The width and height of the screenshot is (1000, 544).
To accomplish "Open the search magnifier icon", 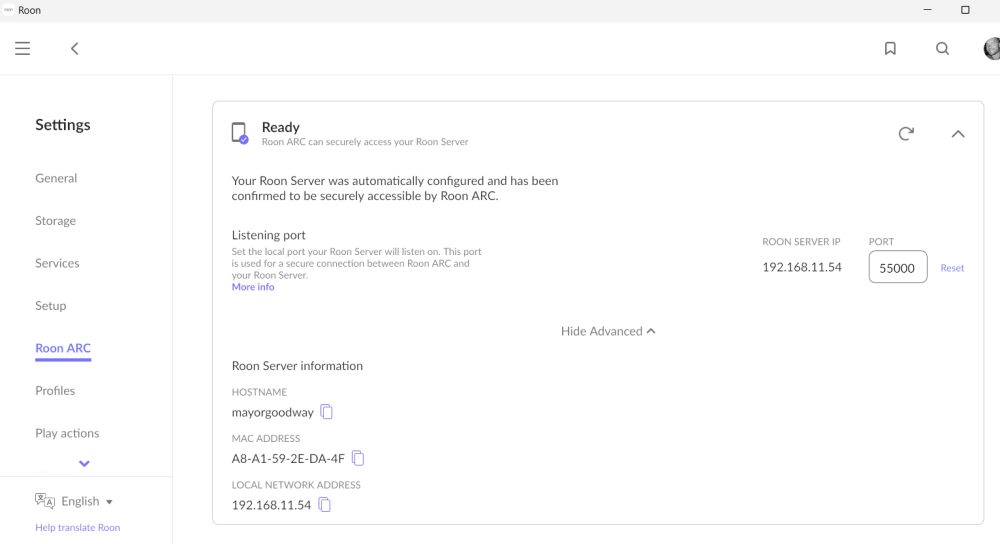I will point(942,48).
